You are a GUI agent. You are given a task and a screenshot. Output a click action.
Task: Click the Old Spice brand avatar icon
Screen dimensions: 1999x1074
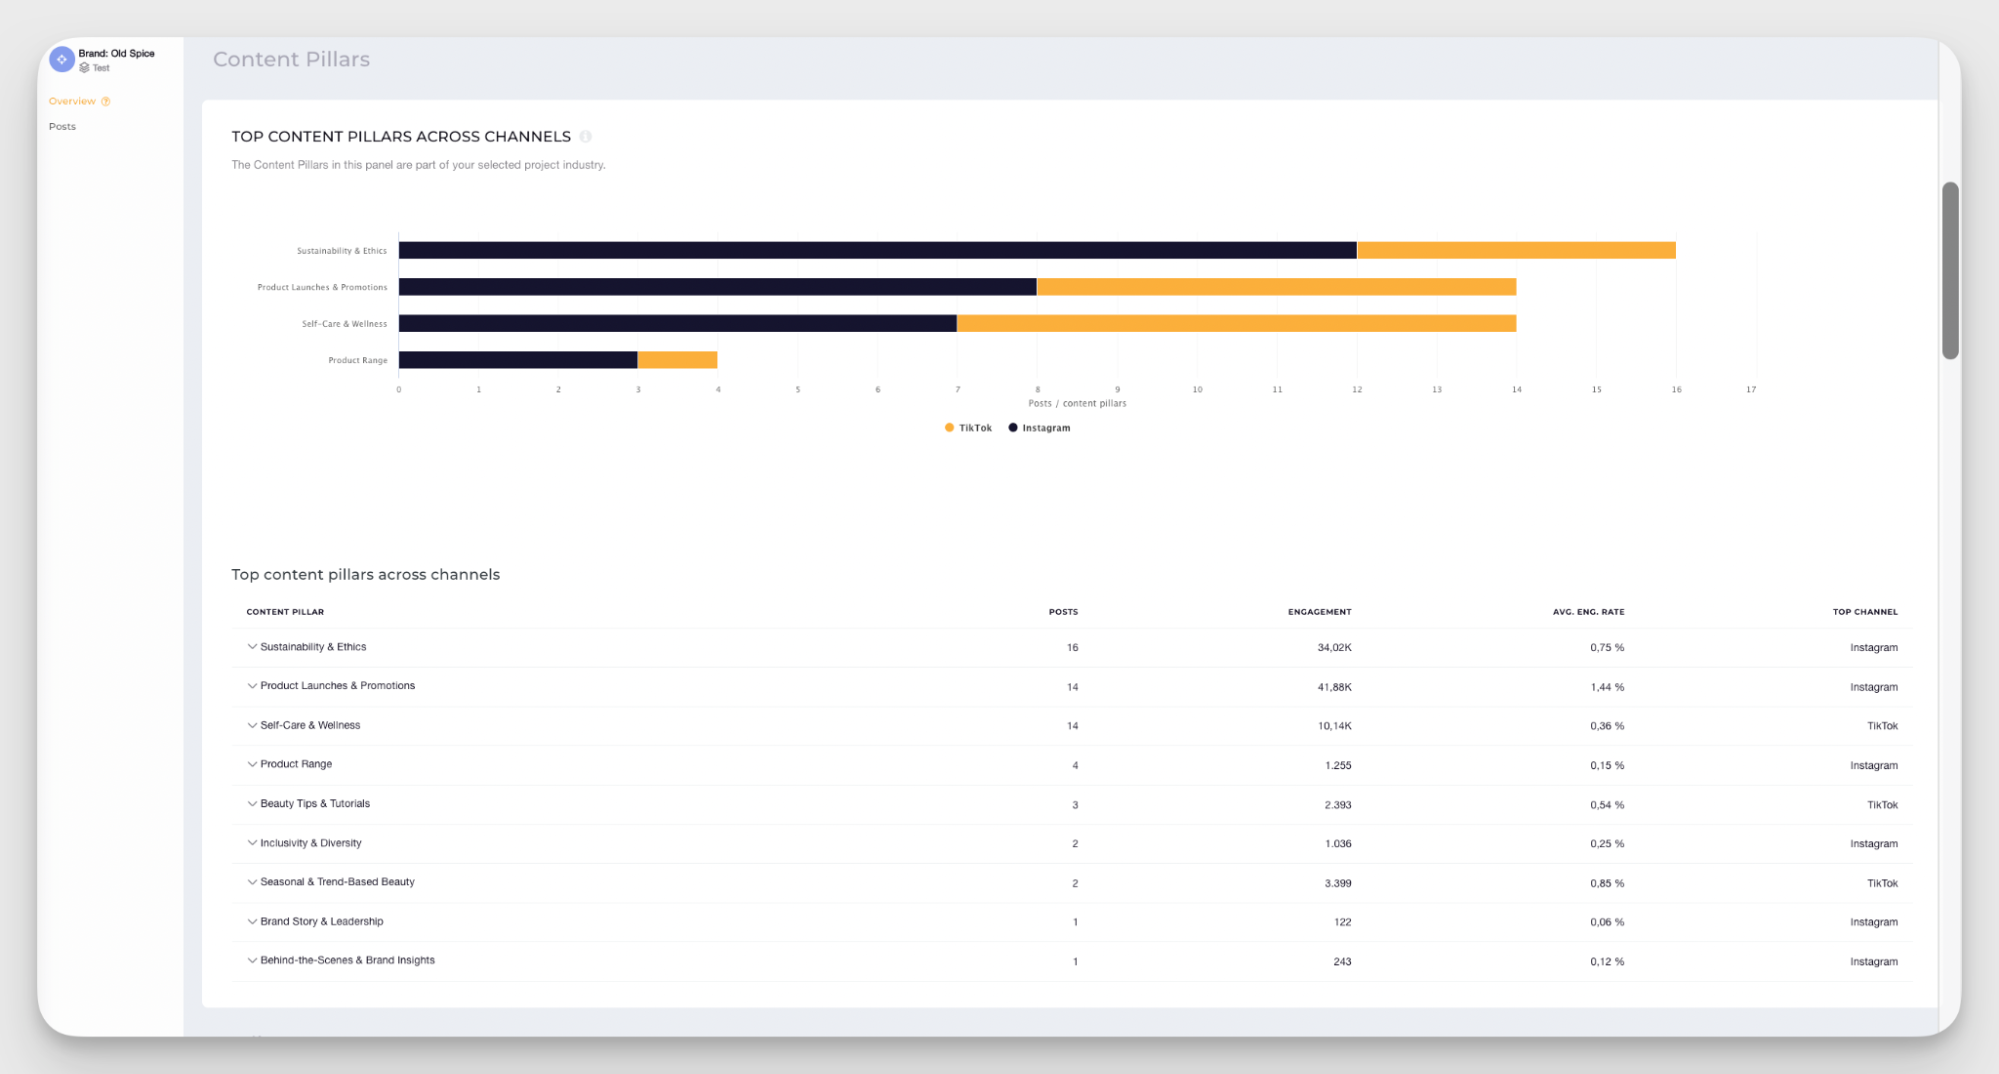(61, 59)
